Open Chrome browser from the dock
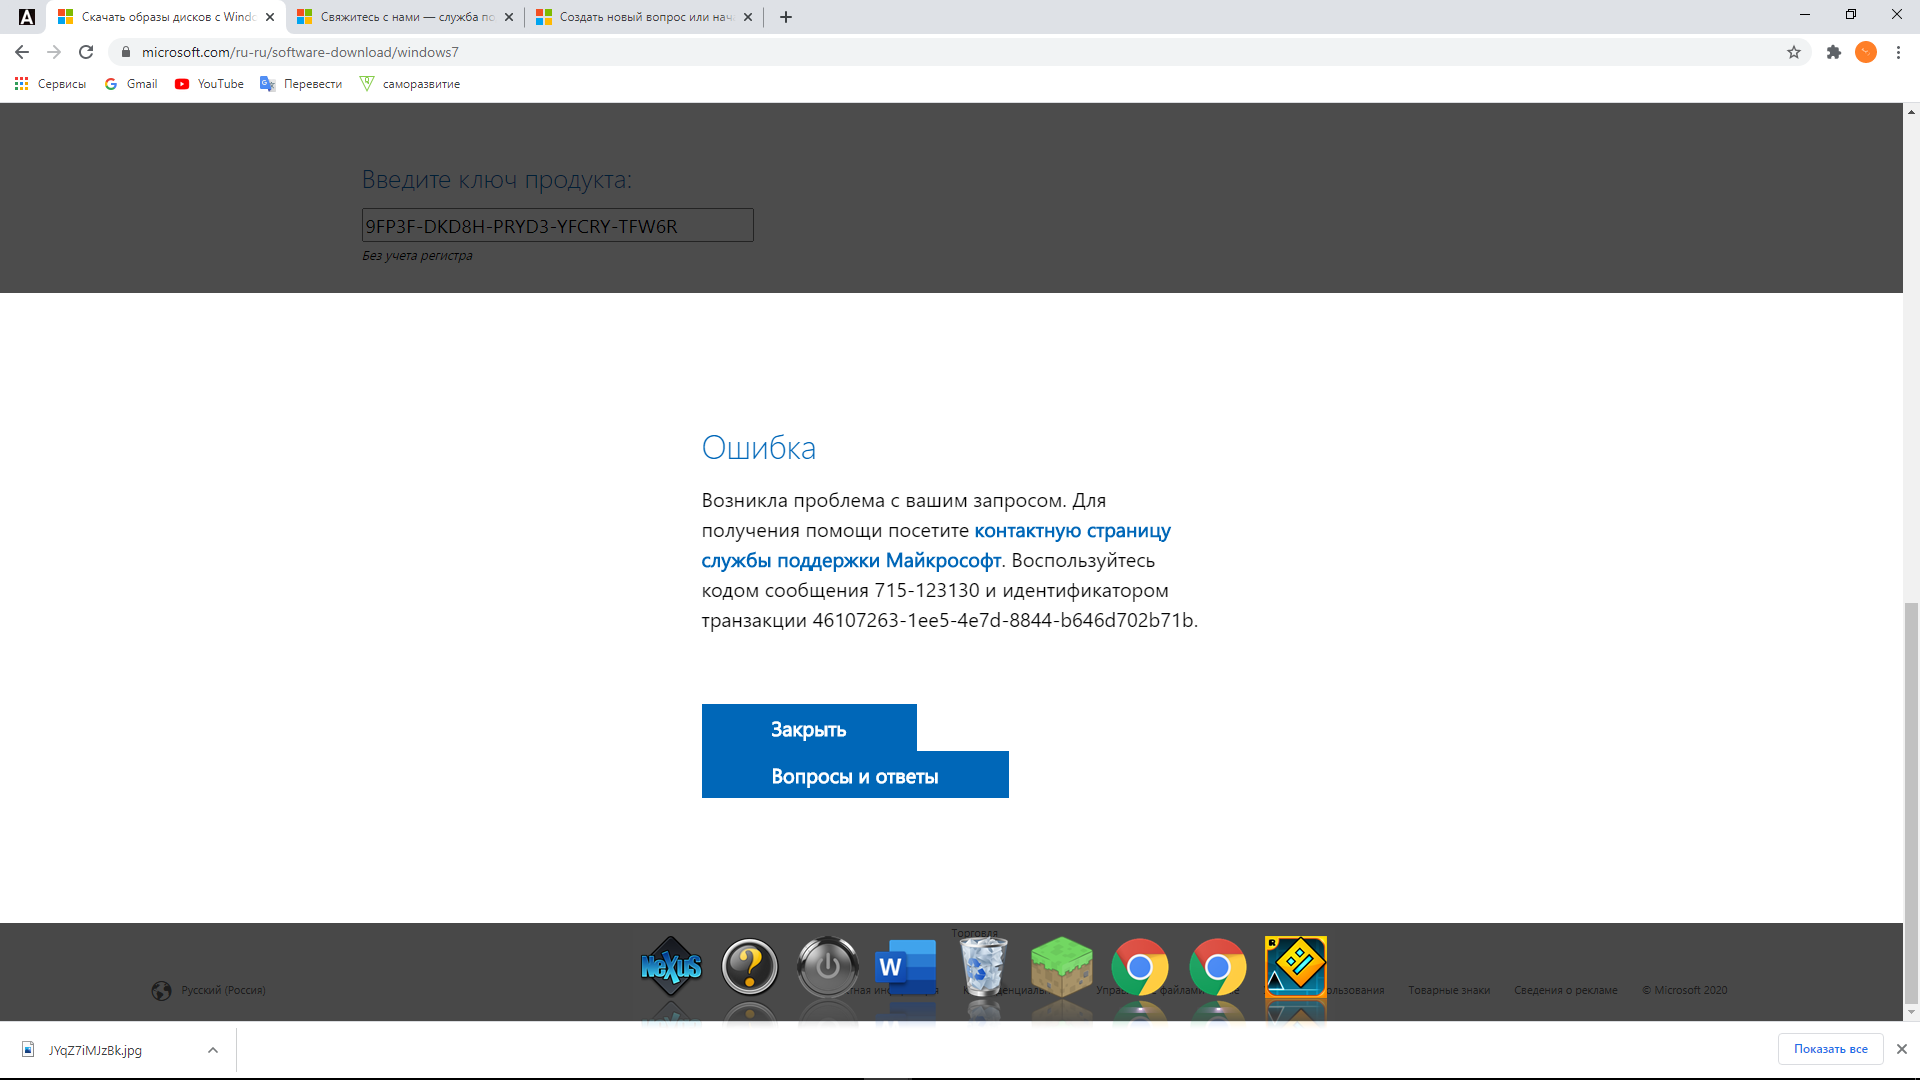The image size is (1920, 1080). tap(1137, 967)
